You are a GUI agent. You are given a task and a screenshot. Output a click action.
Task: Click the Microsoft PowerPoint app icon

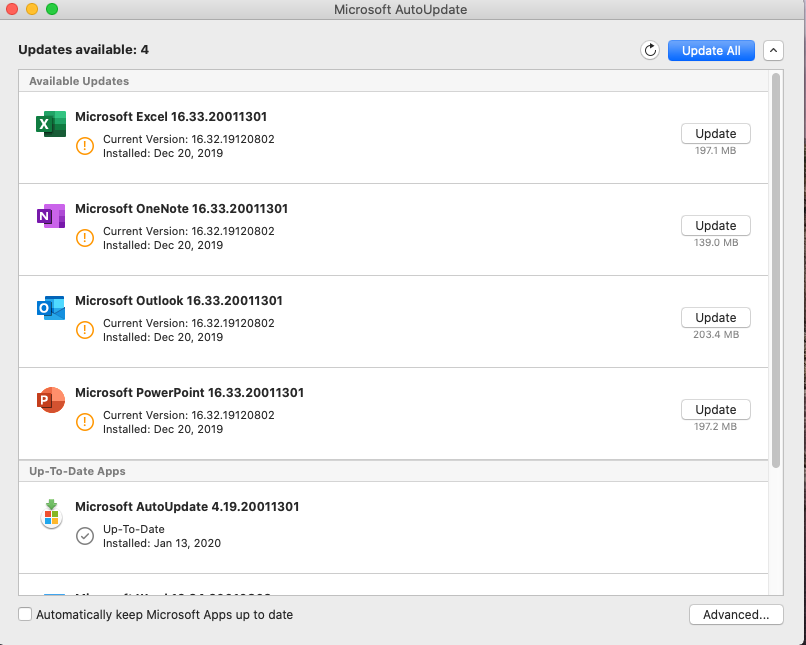coord(51,400)
